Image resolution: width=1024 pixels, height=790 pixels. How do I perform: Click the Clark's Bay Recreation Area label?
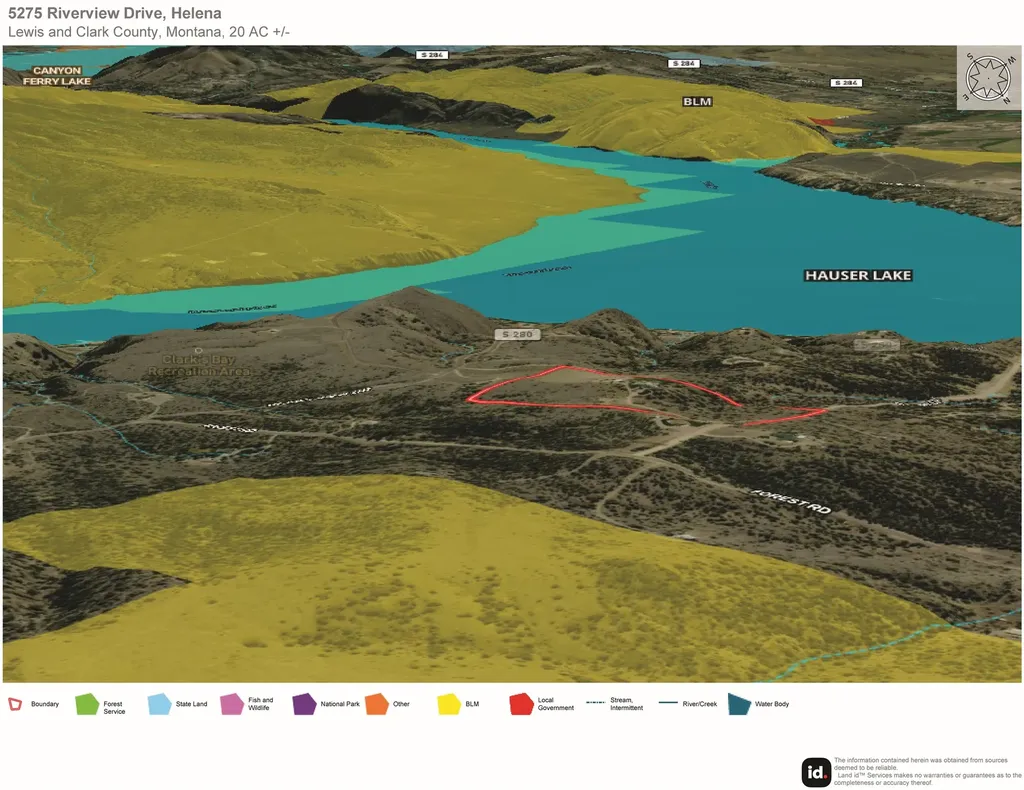199,365
